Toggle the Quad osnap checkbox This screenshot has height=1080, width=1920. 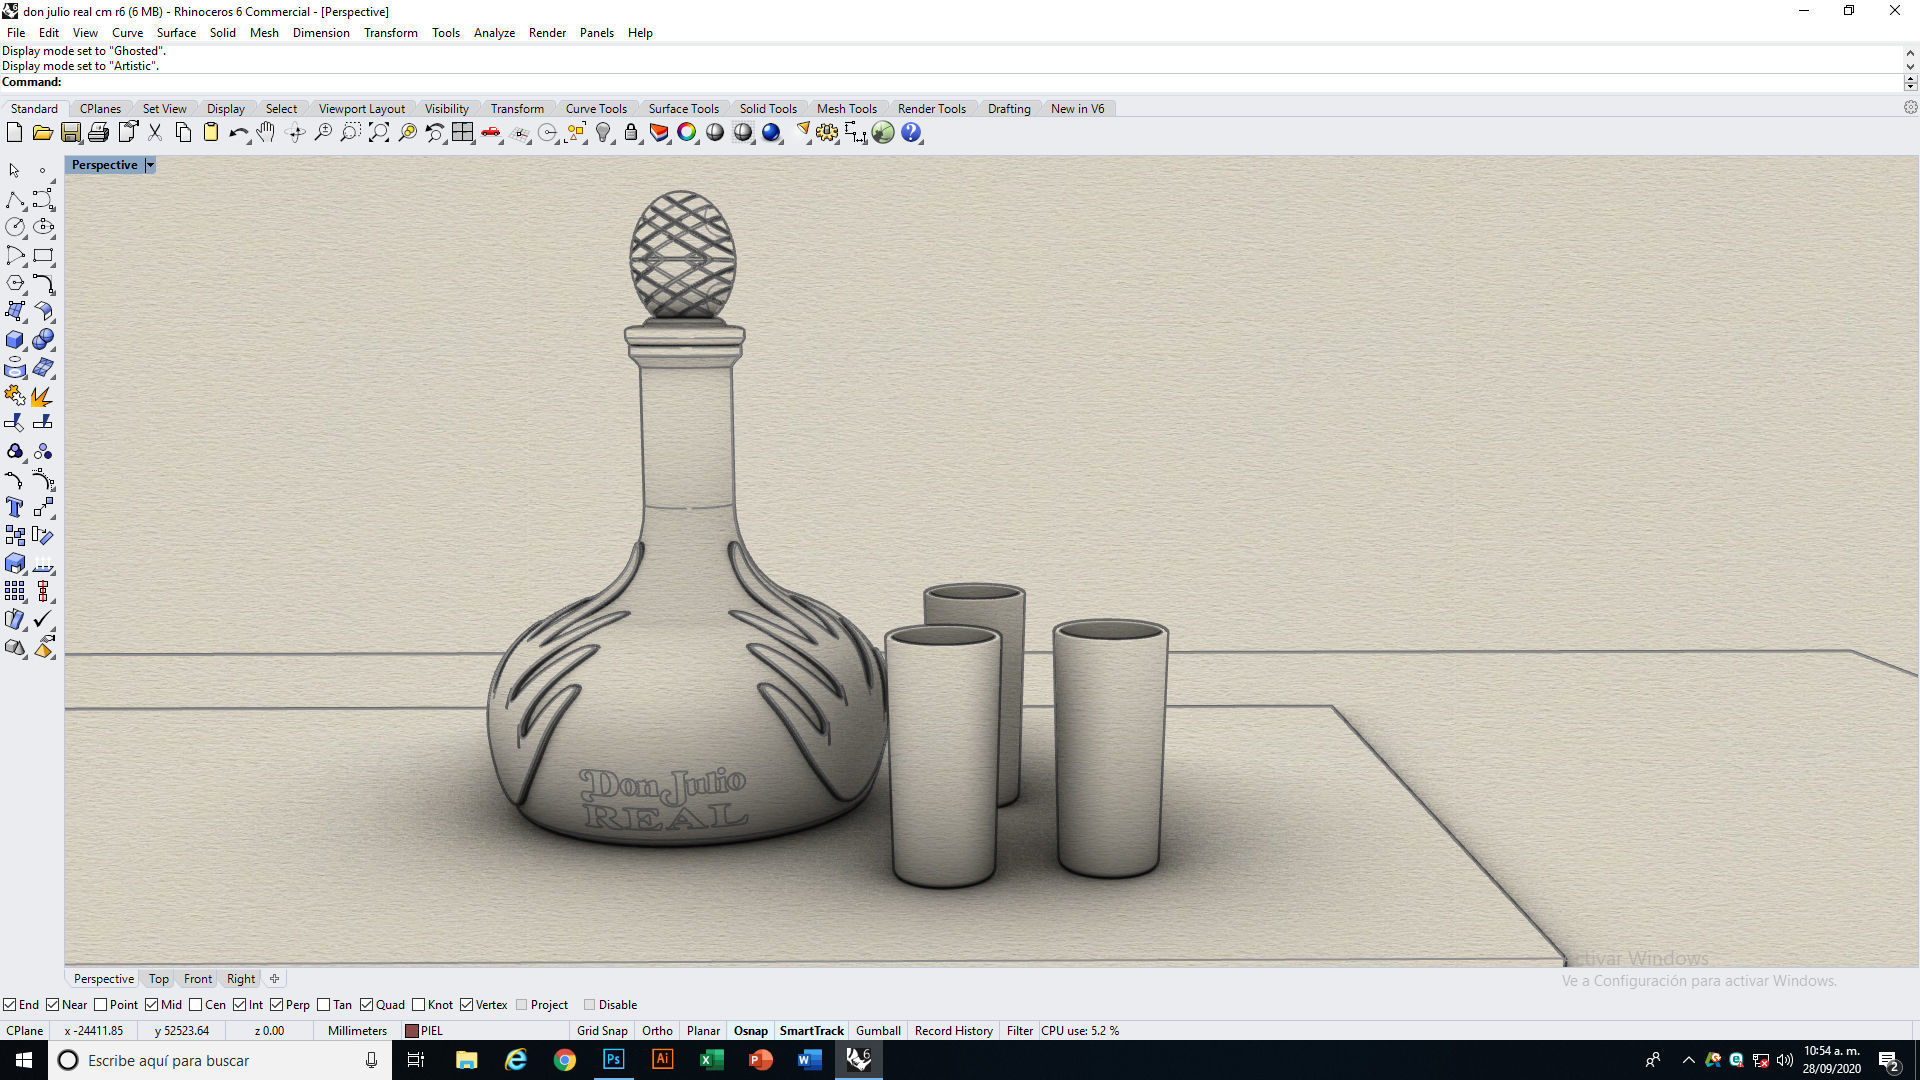pyautogui.click(x=367, y=1005)
